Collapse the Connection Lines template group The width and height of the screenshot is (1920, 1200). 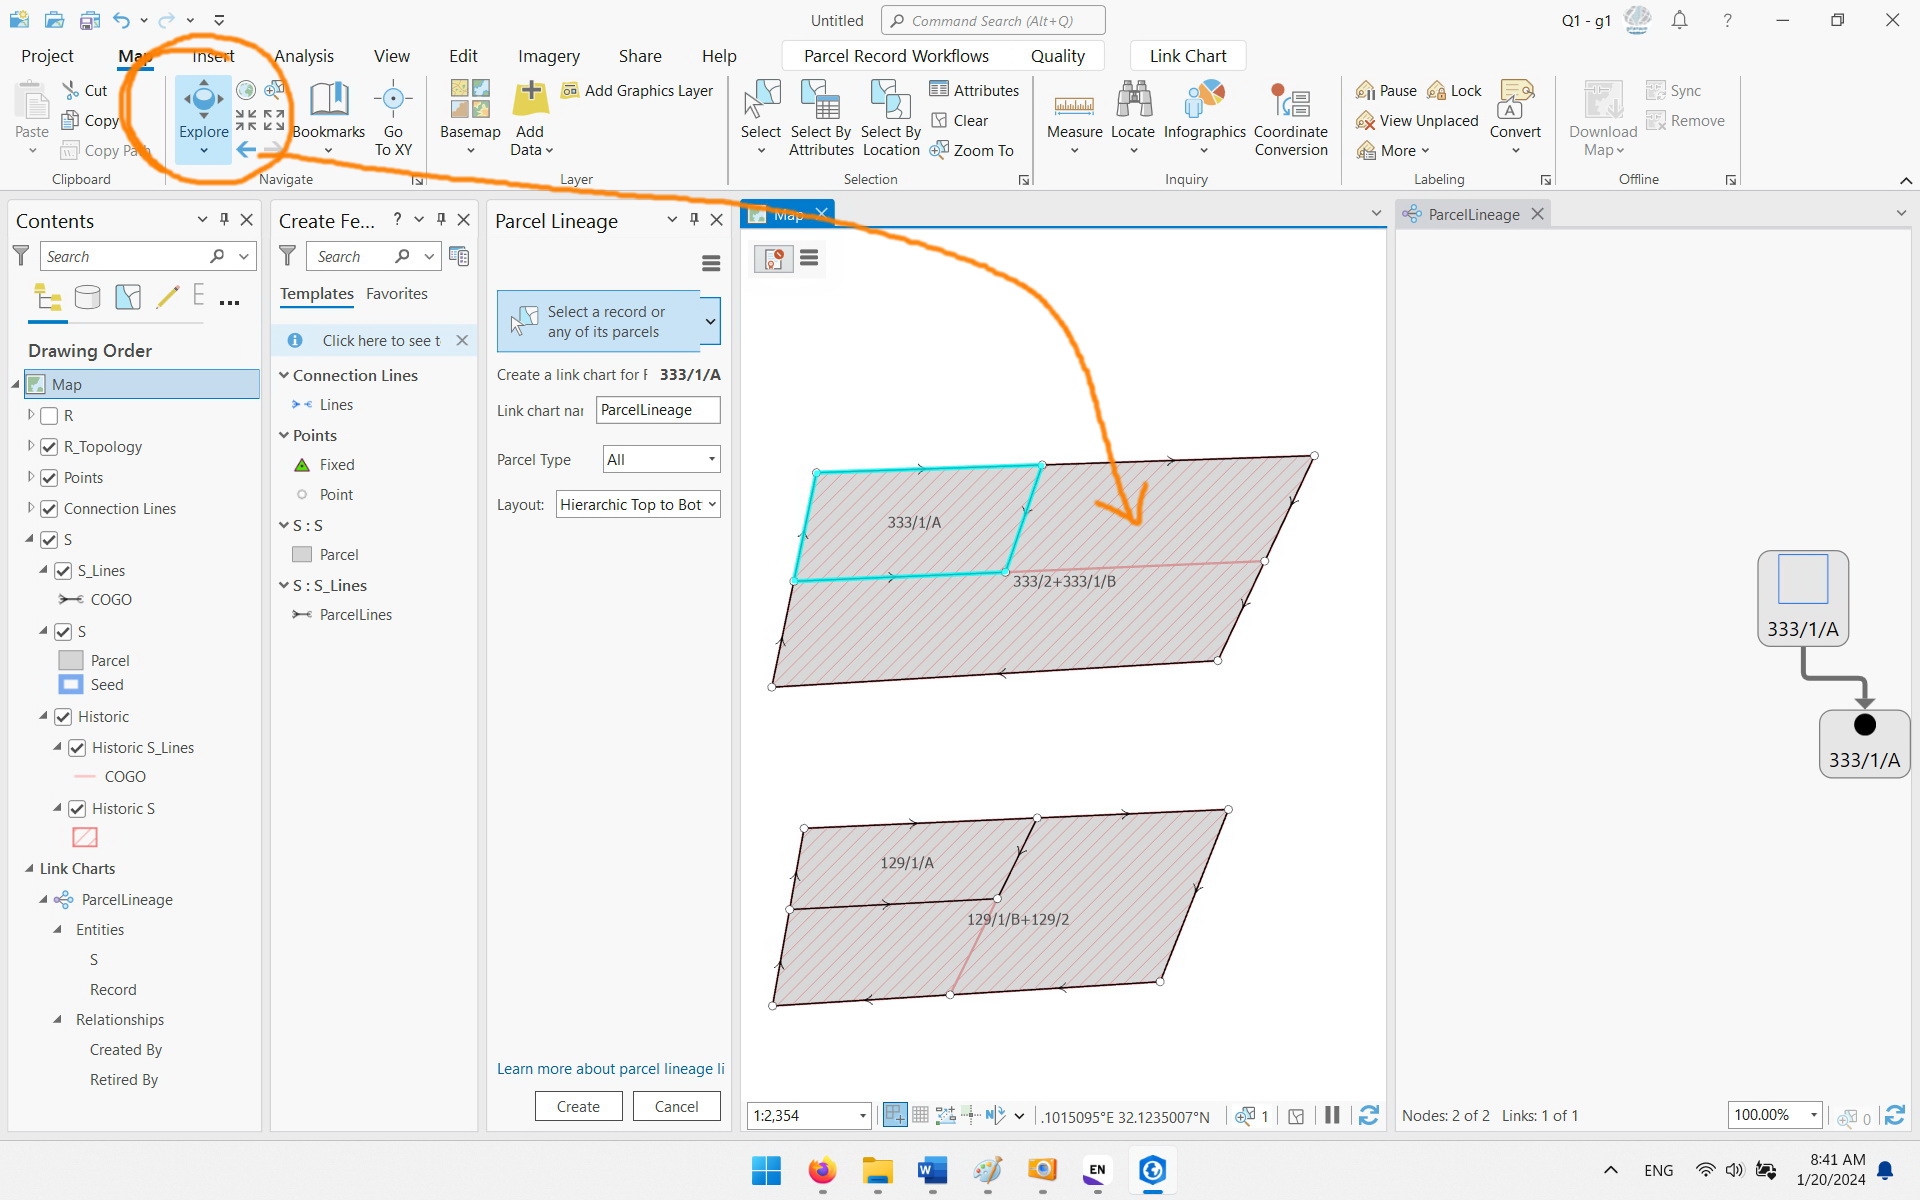[x=286, y=375]
